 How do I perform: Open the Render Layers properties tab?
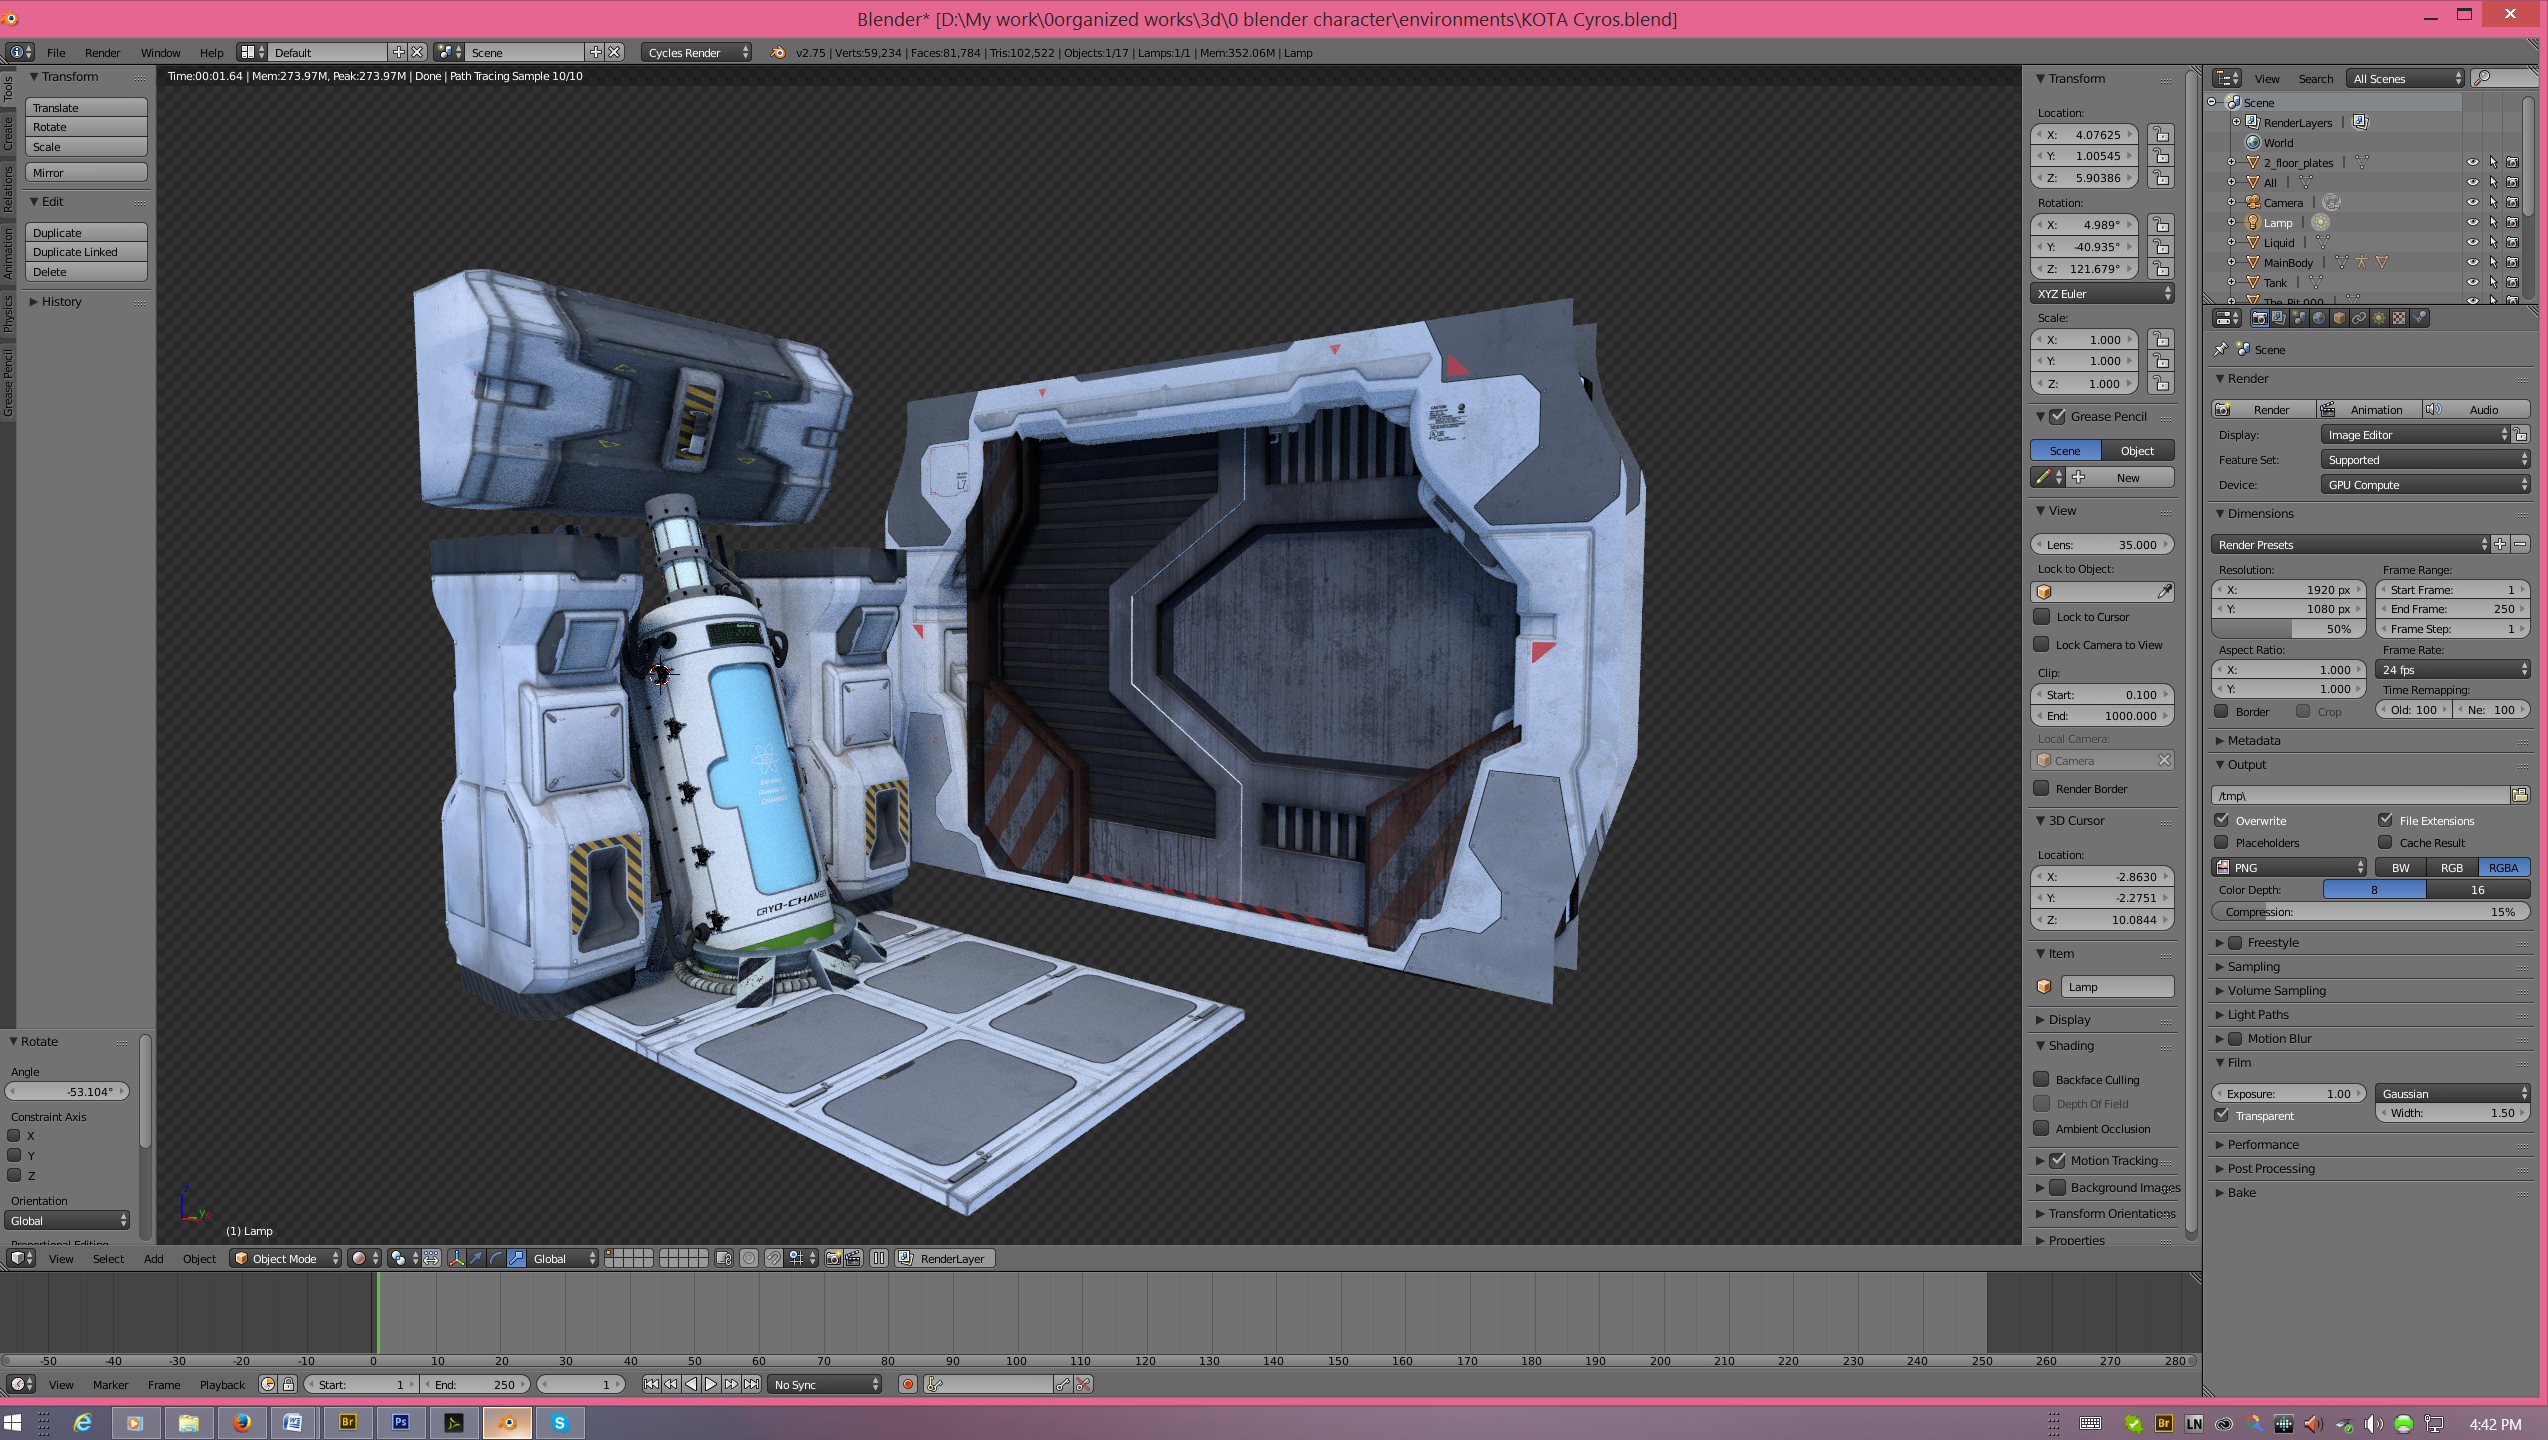tap(2279, 318)
